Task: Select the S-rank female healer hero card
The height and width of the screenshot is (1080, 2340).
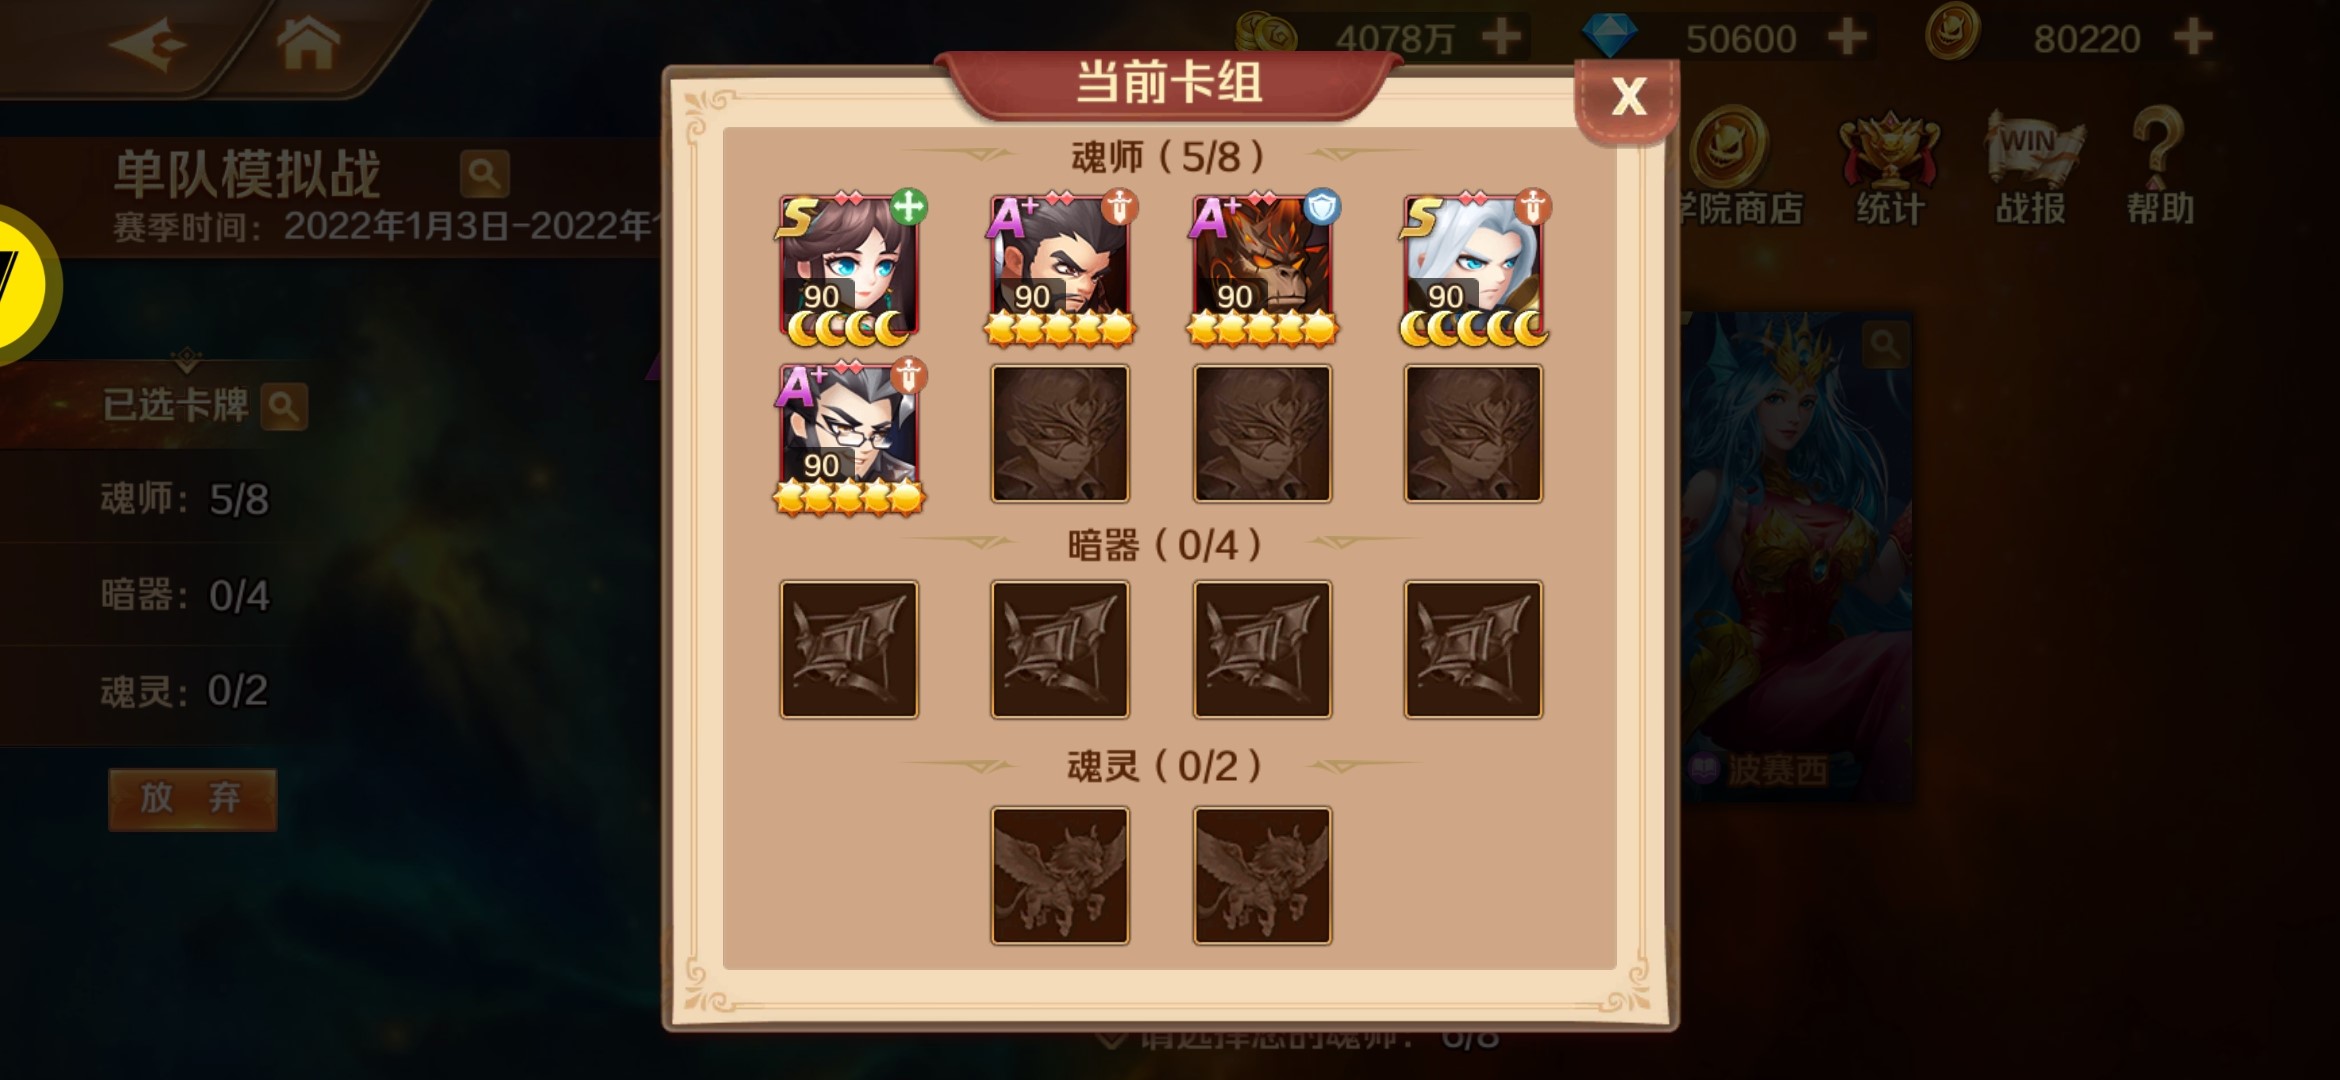Action: coord(849,268)
